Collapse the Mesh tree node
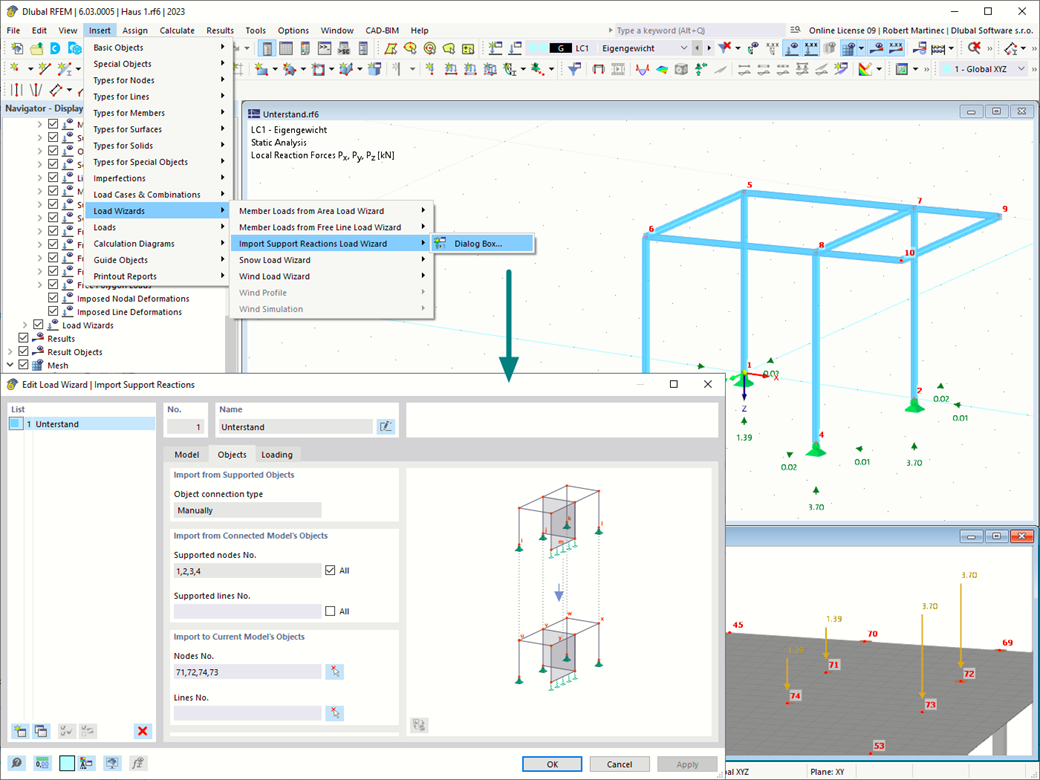Screen dimensions: 1040x780 (x=11, y=365)
